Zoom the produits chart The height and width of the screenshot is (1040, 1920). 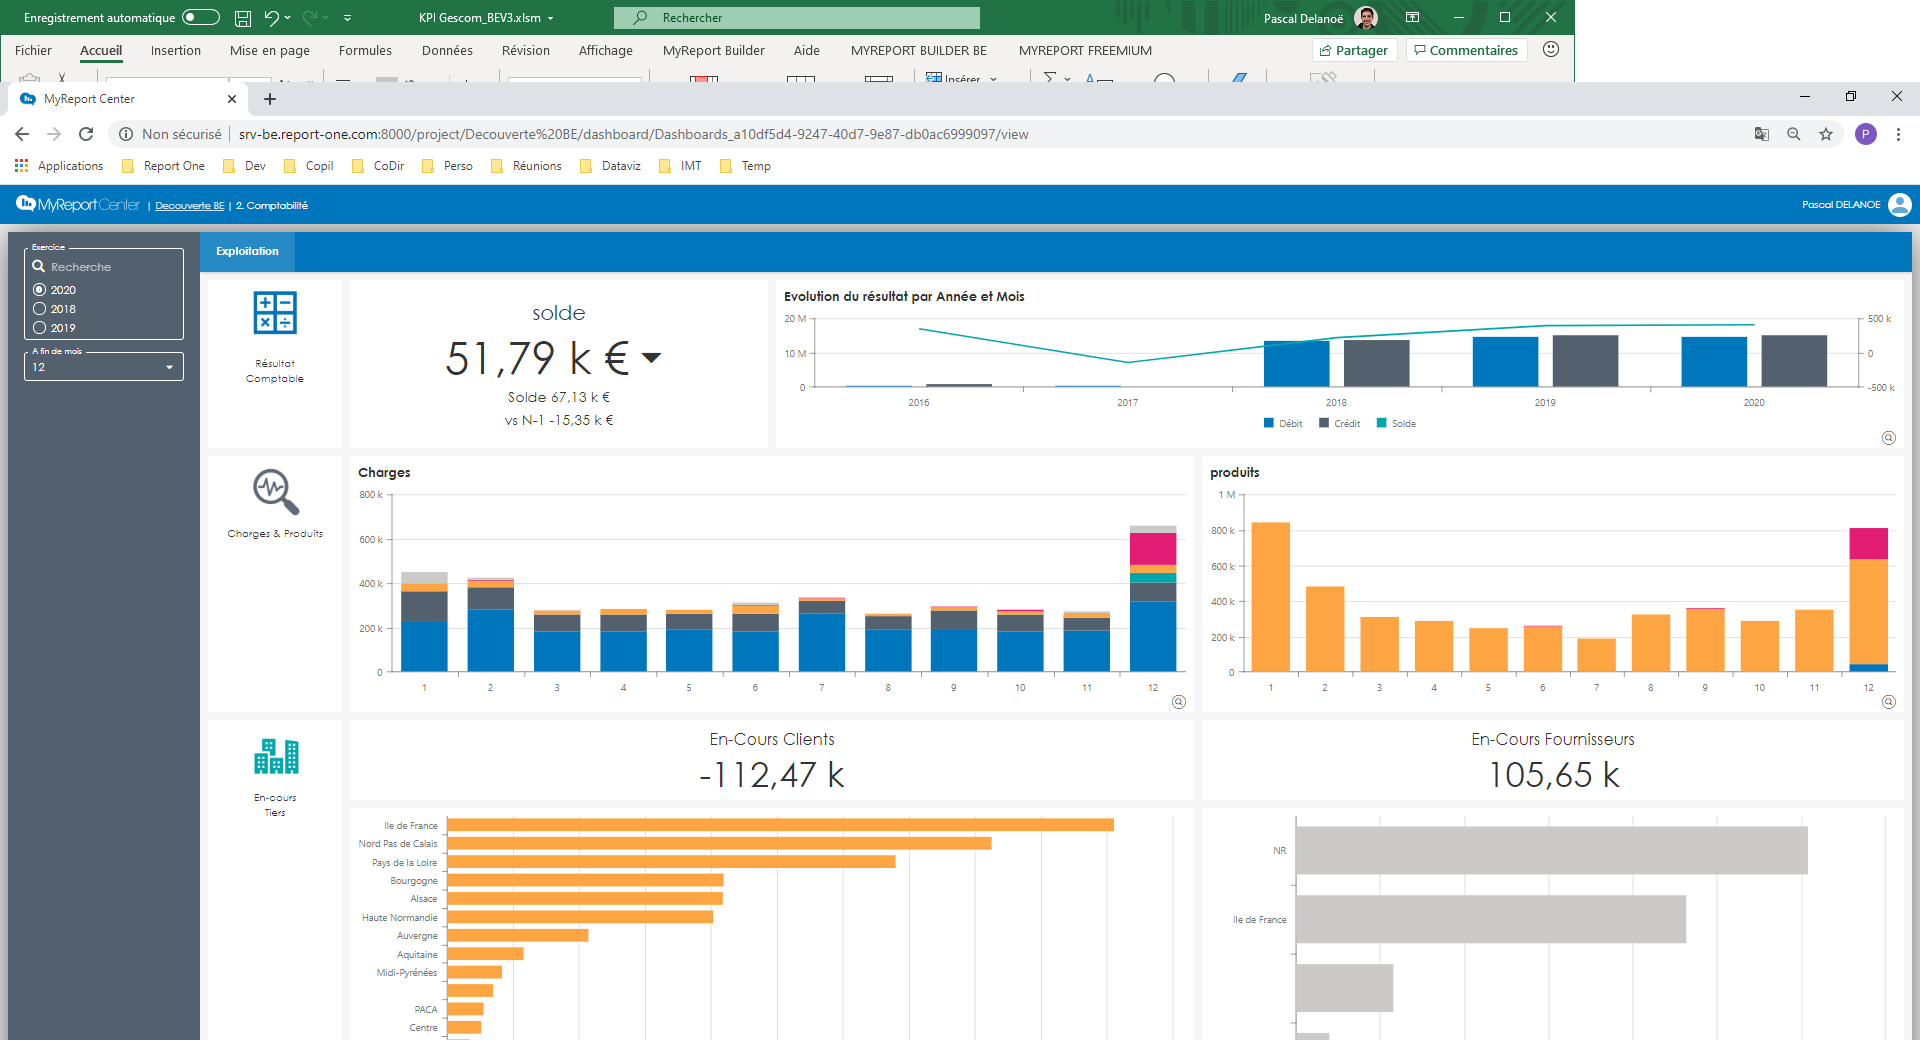pyautogui.click(x=1889, y=702)
